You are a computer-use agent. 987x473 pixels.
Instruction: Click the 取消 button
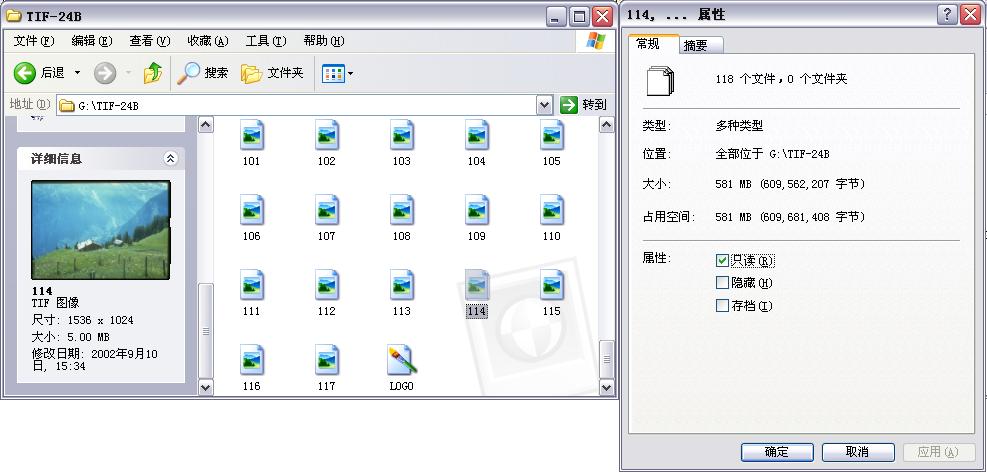click(858, 452)
